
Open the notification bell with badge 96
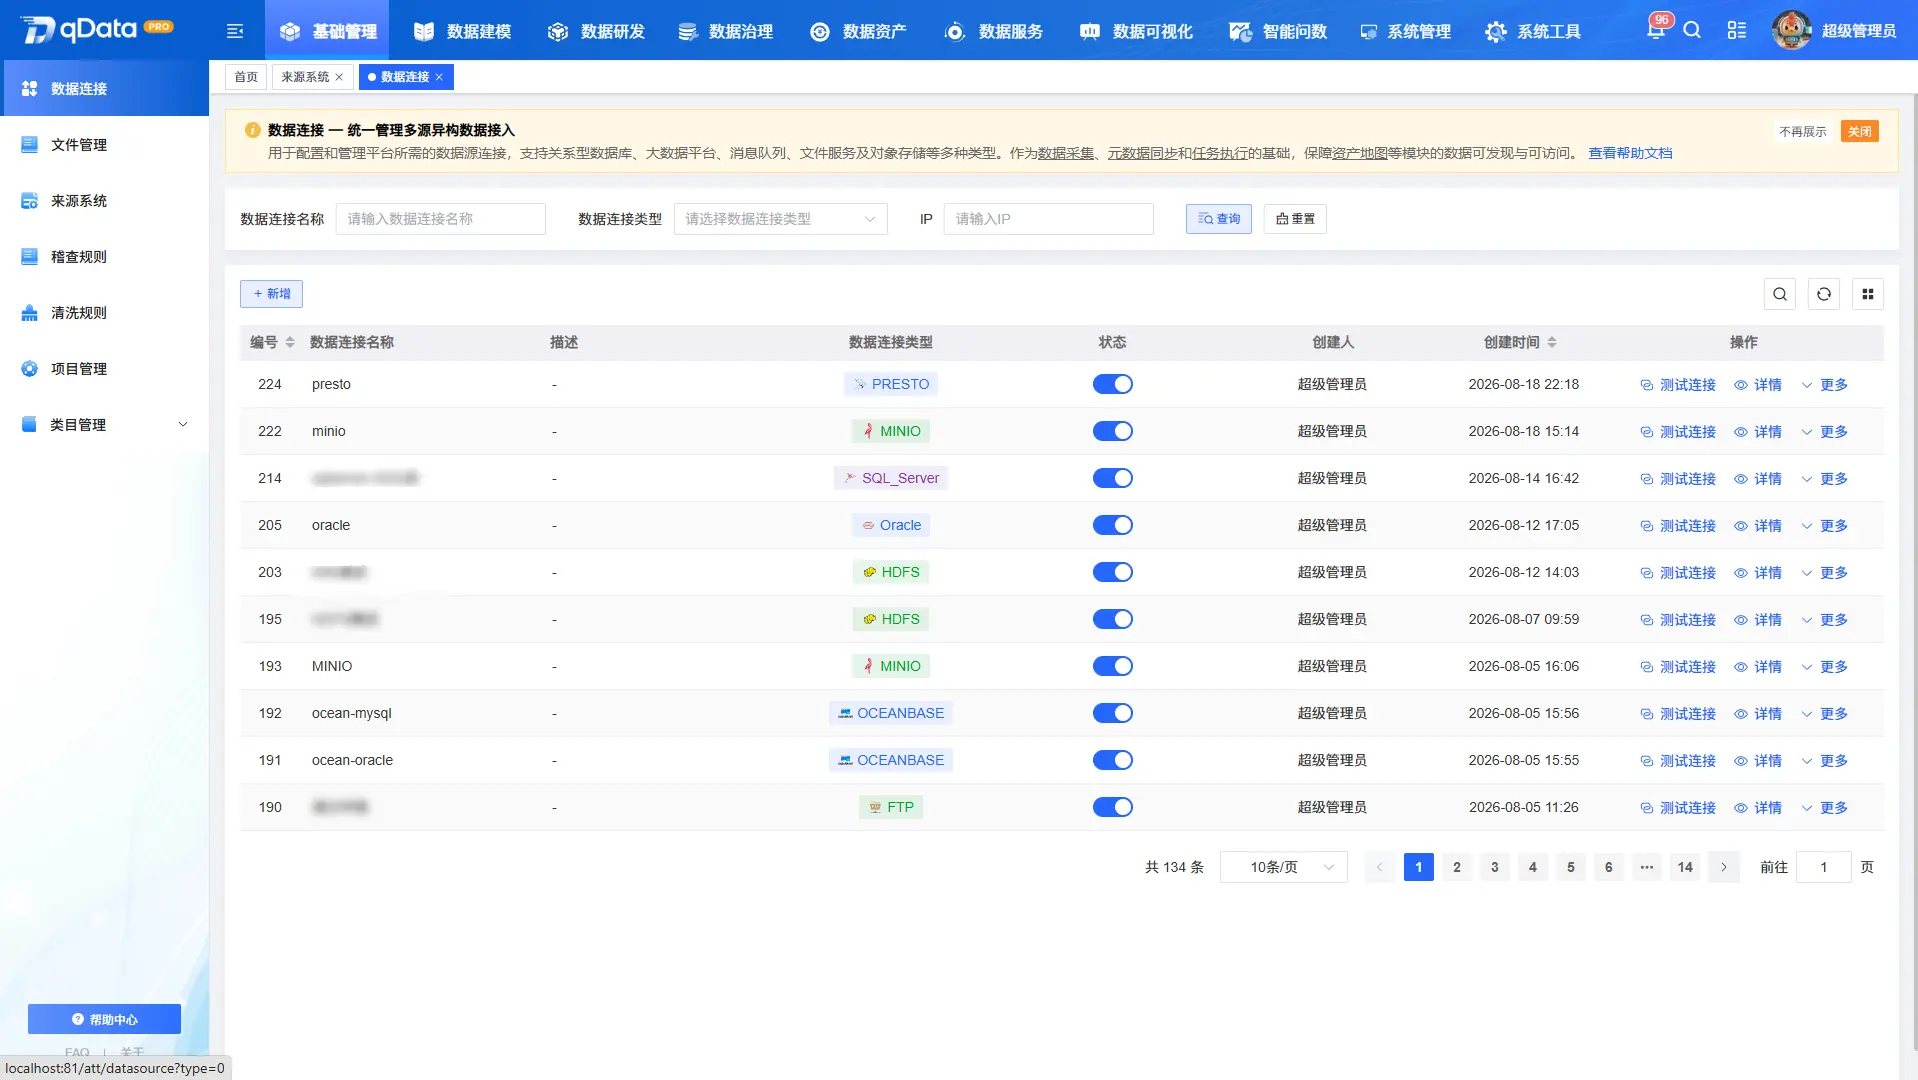(1656, 30)
